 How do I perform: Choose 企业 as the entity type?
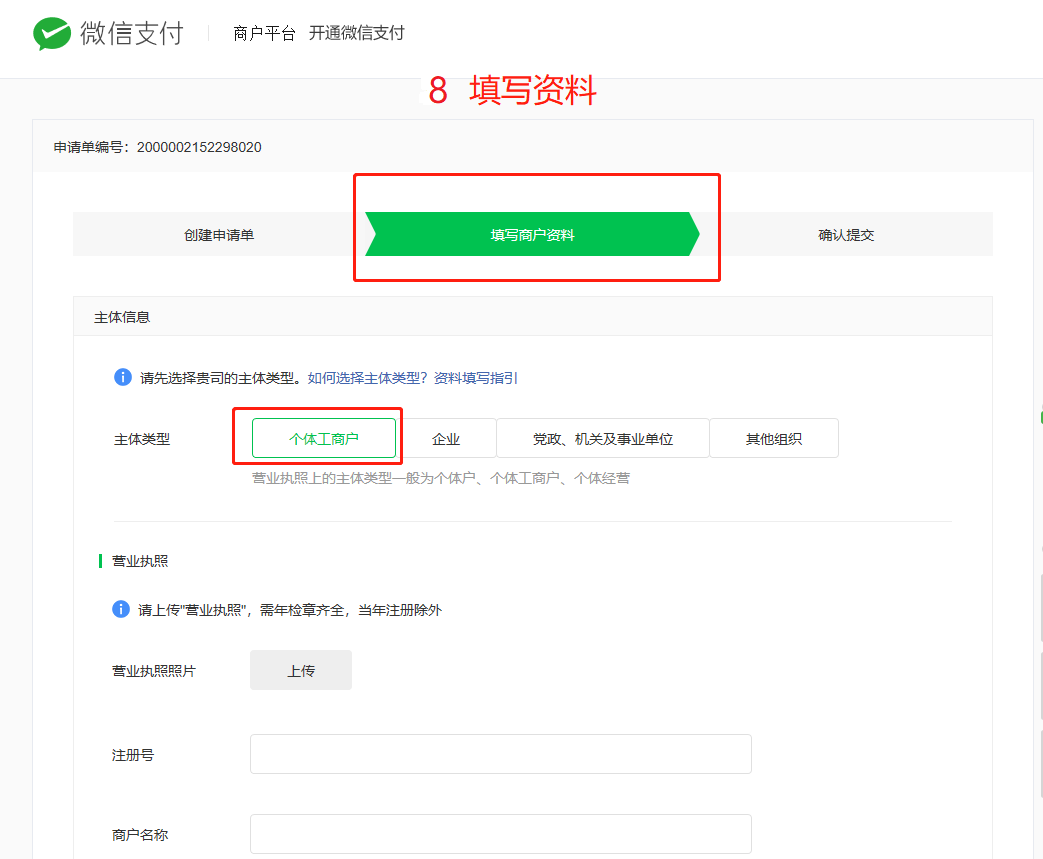point(446,438)
